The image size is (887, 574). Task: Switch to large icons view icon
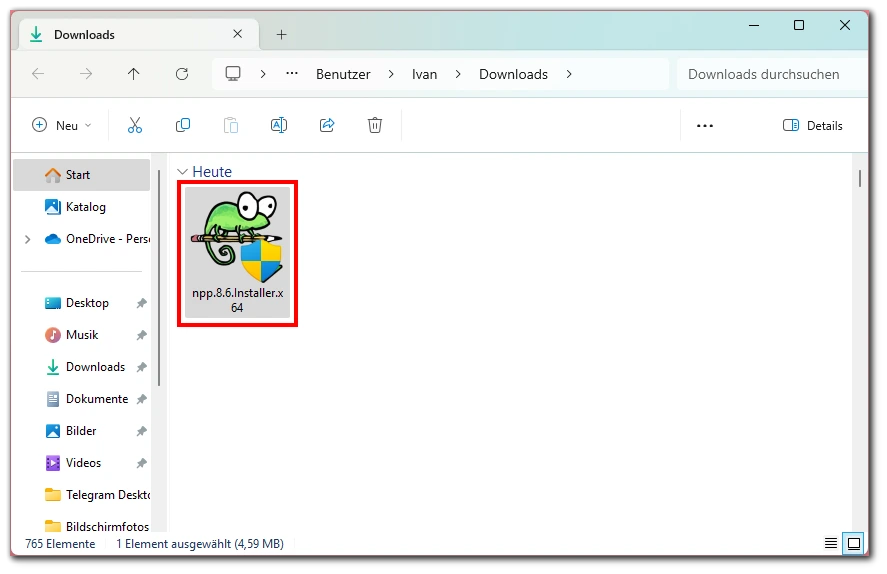pos(854,543)
